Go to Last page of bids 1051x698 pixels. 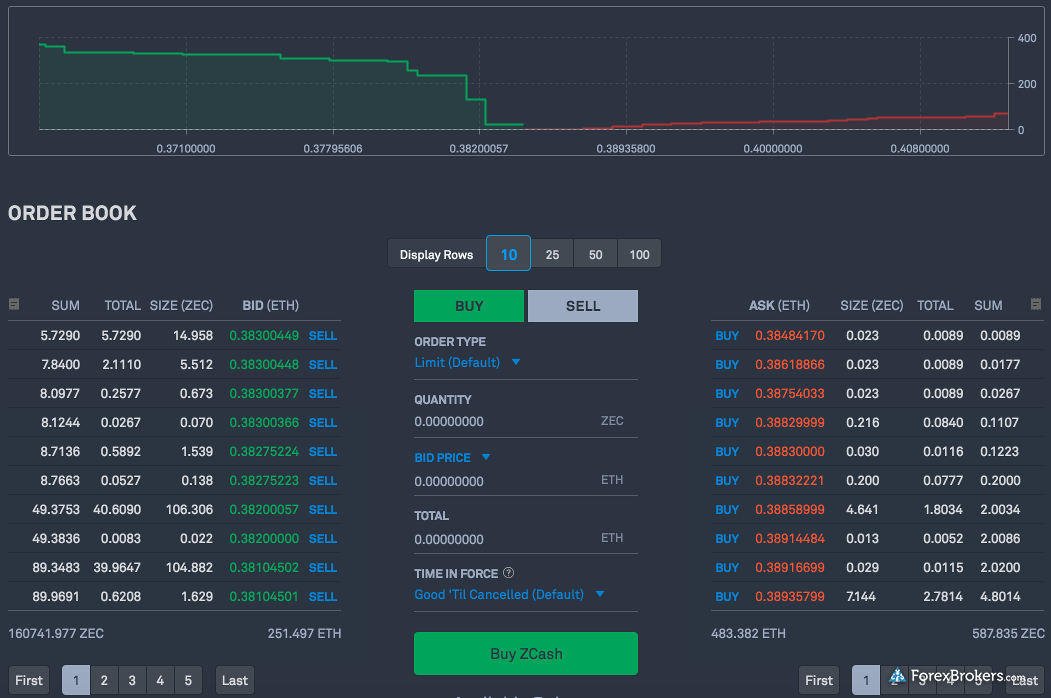click(x=235, y=681)
